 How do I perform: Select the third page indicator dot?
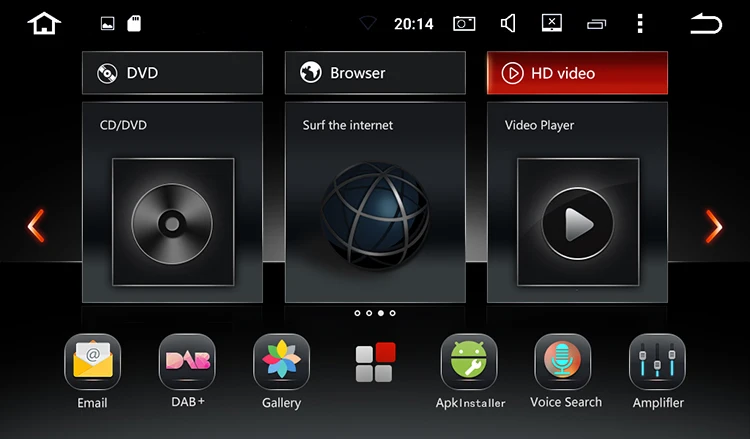pos(381,313)
